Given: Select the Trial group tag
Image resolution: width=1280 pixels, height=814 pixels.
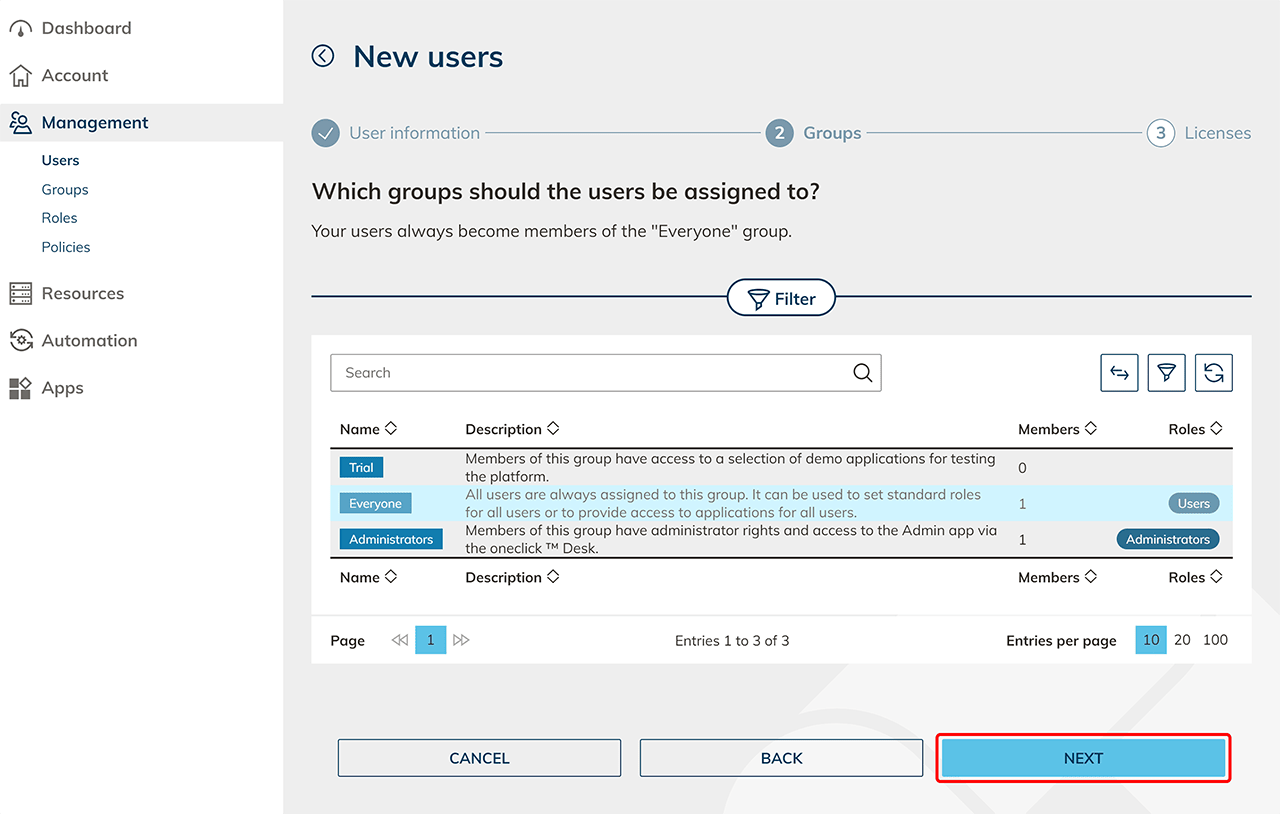Looking at the screenshot, I should (x=361, y=467).
